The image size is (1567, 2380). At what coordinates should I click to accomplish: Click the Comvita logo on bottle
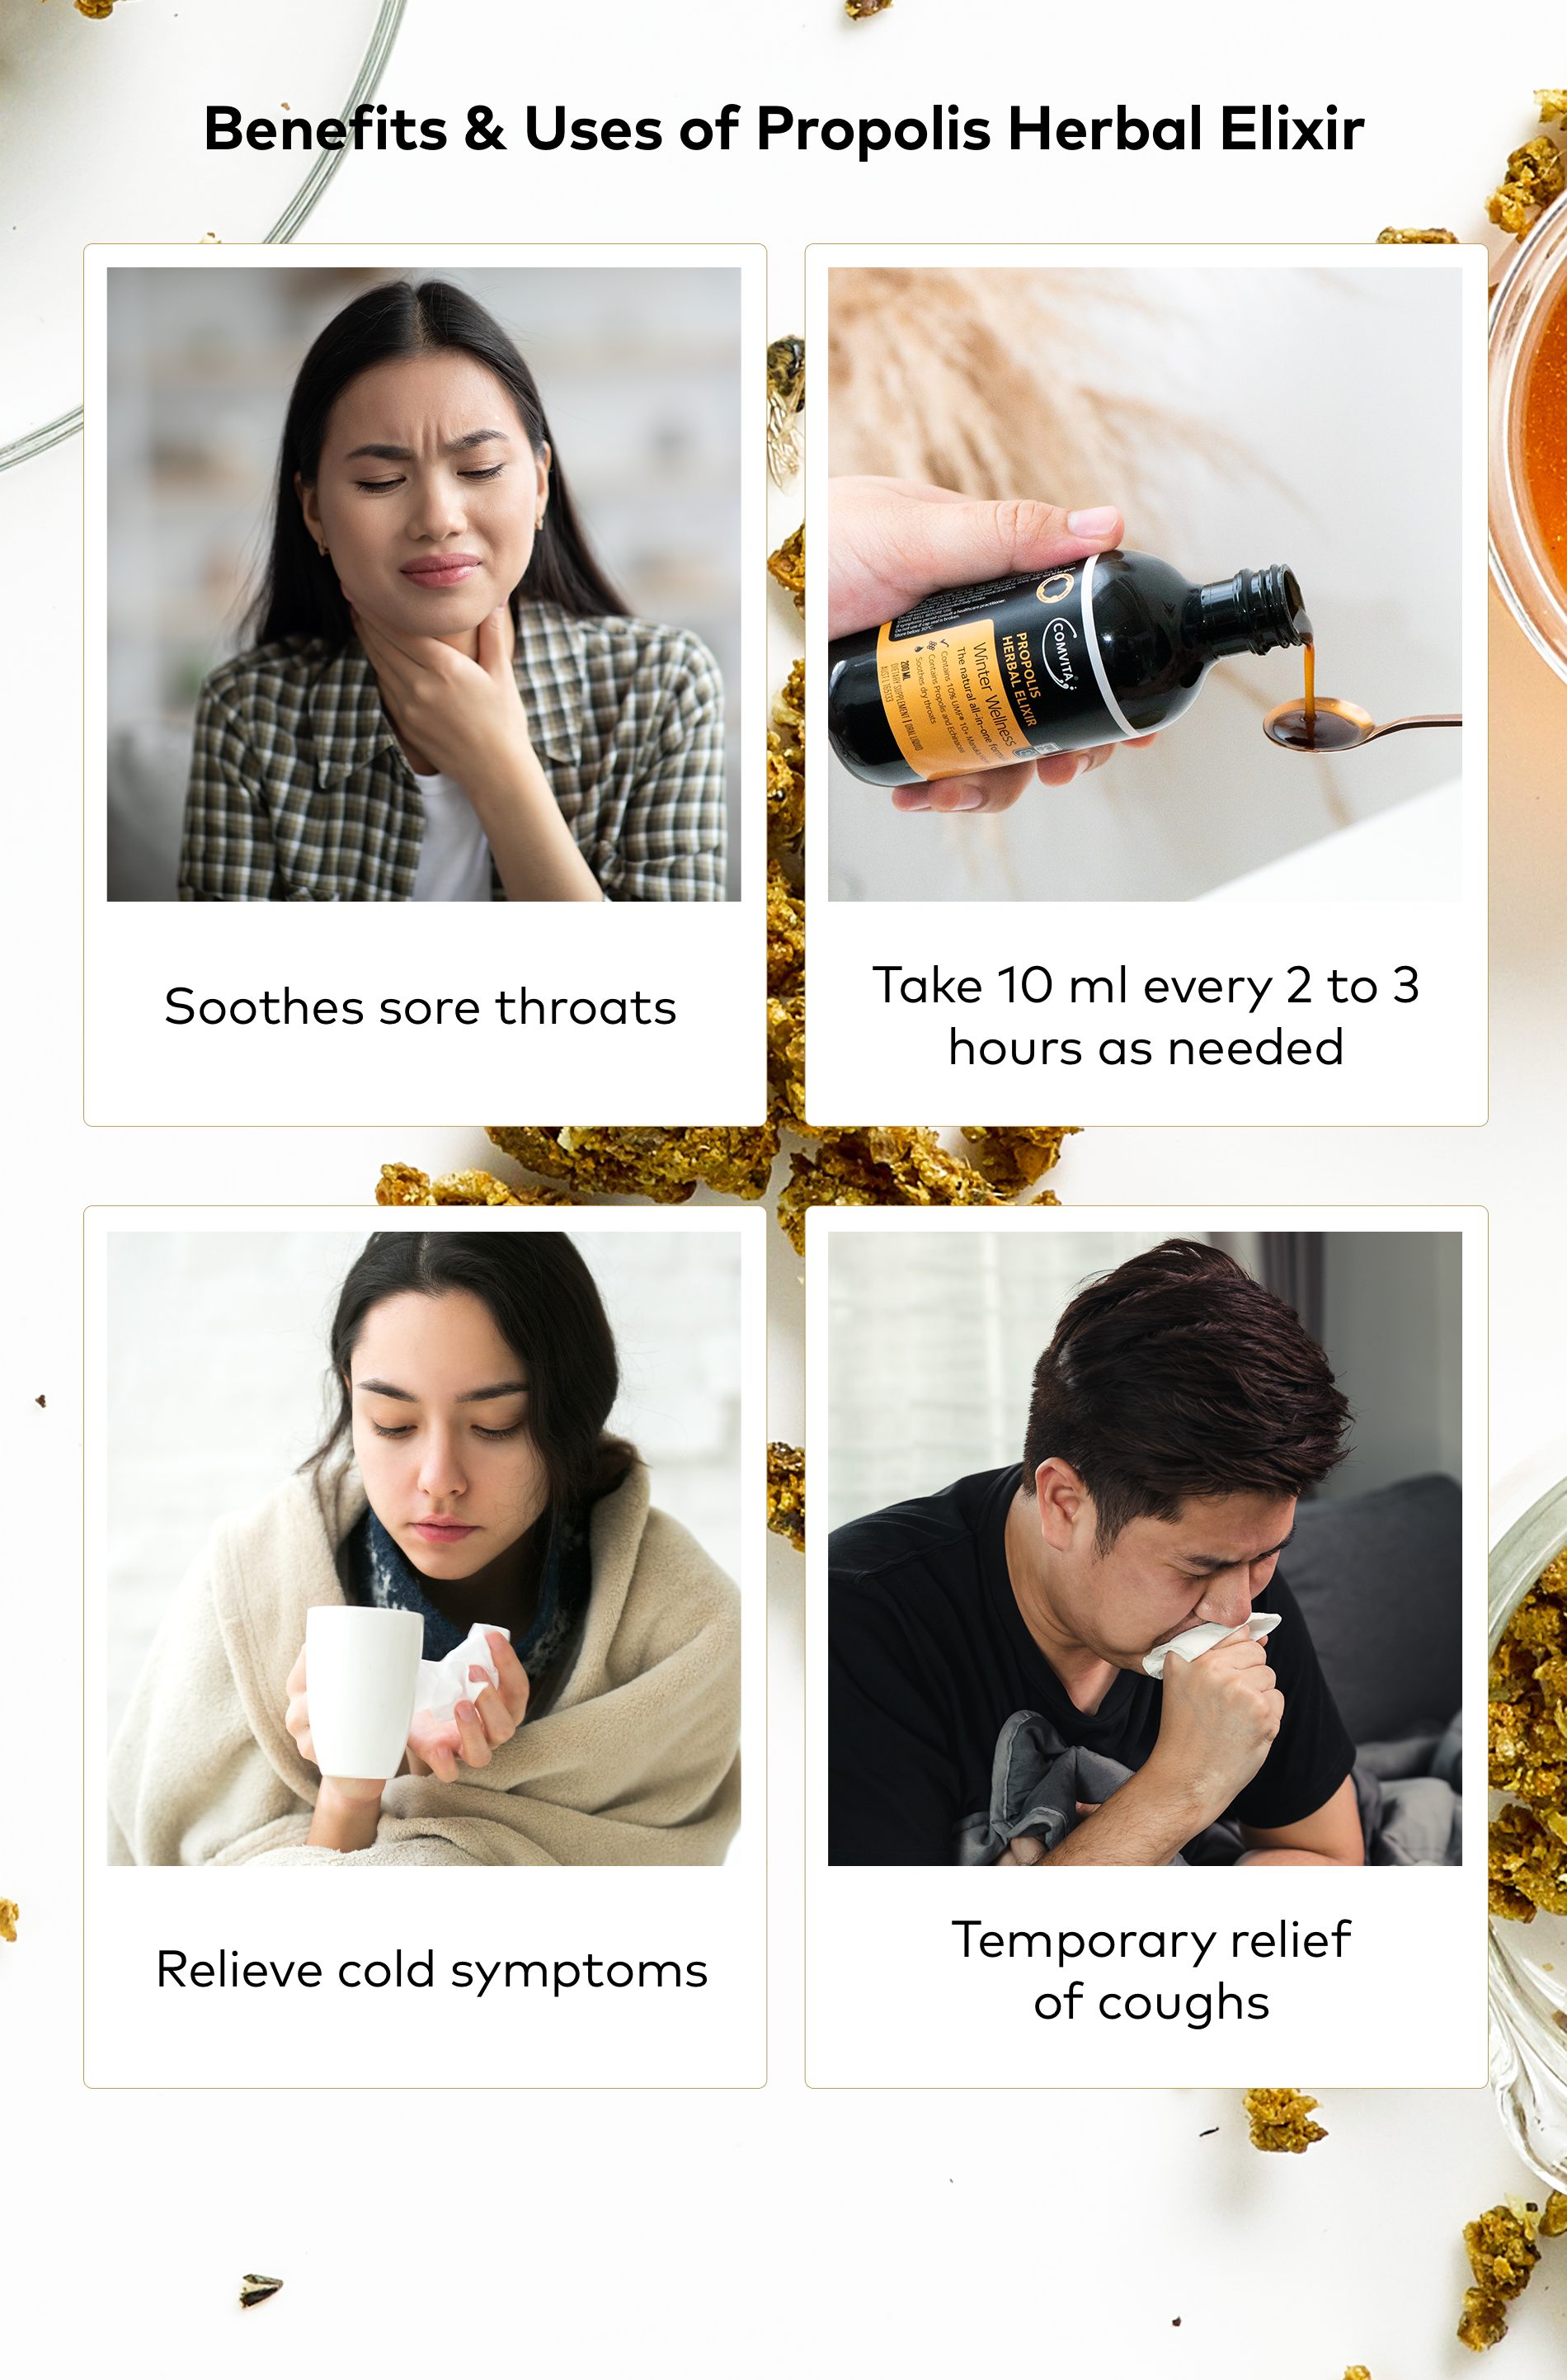pyautogui.click(x=1061, y=653)
